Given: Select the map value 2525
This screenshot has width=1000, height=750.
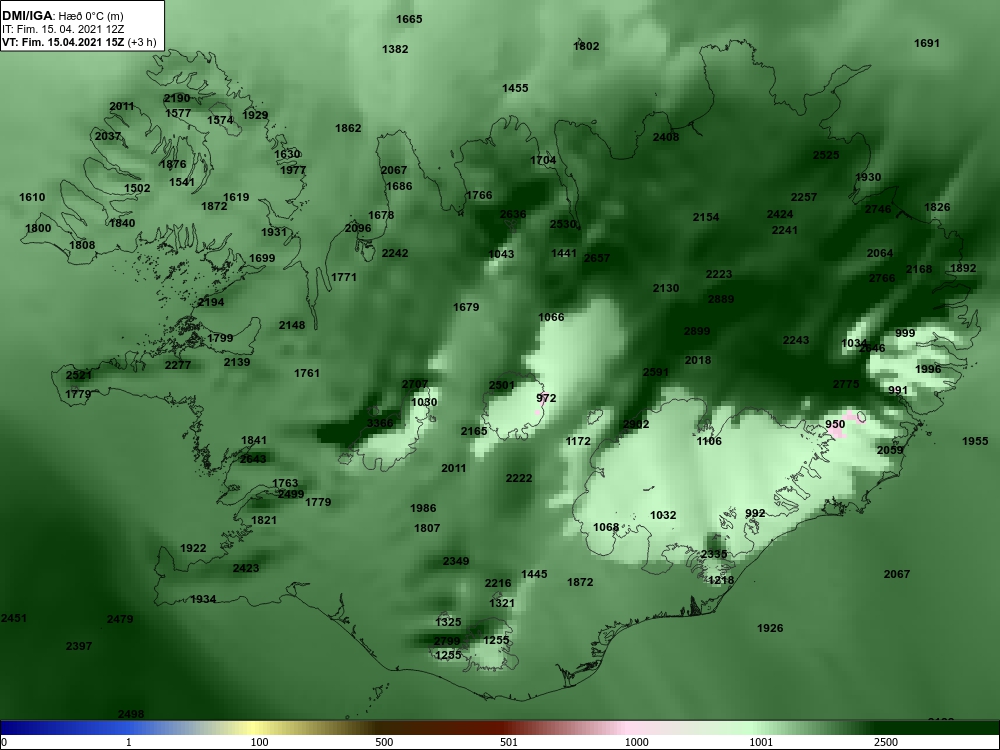Looking at the screenshot, I should (826, 155).
